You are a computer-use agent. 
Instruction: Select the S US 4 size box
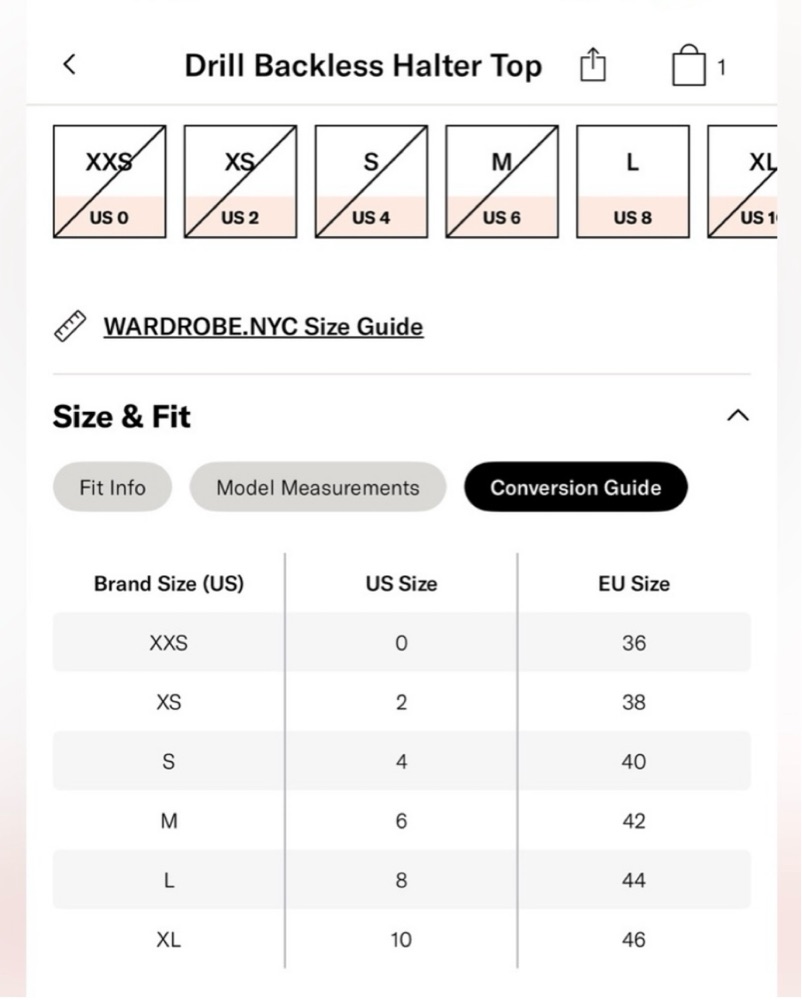point(371,182)
